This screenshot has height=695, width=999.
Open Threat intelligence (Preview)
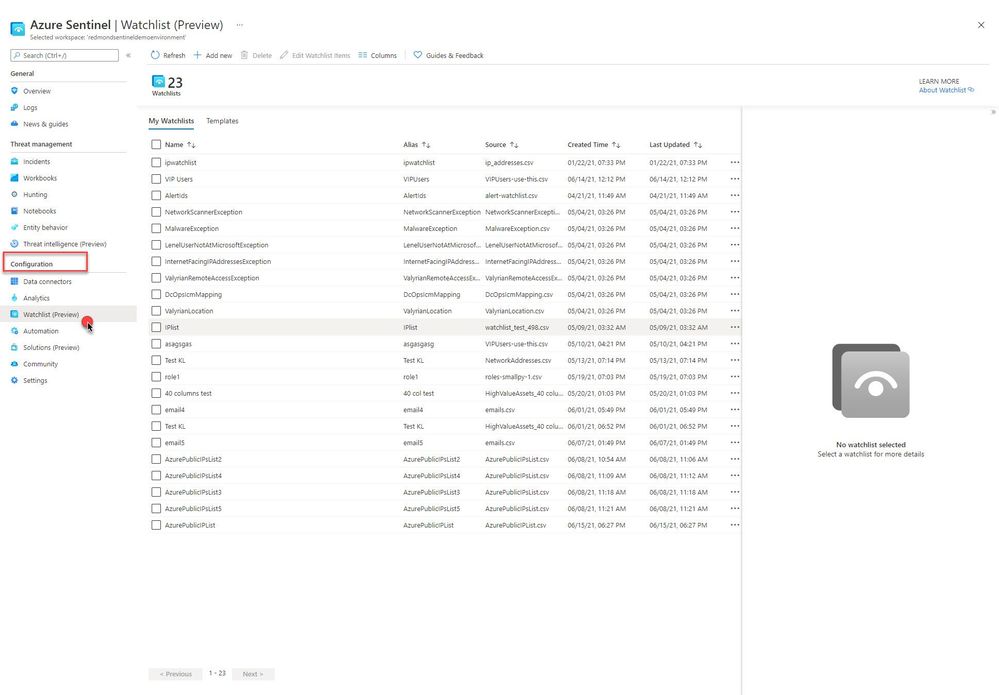(x=64, y=244)
